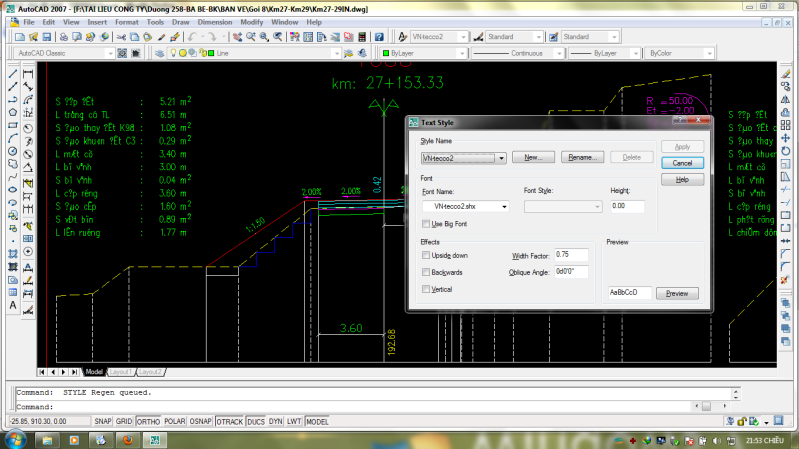This screenshot has width=799, height=449.
Task: Click the Rename... button
Action: pyautogui.click(x=582, y=157)
